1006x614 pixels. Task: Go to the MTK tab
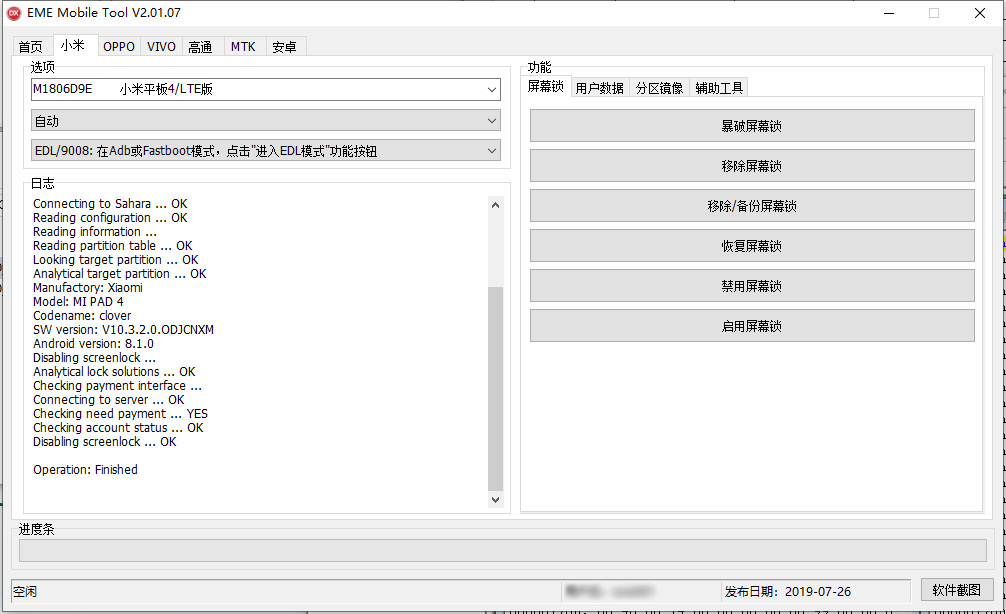coord(243,47)
